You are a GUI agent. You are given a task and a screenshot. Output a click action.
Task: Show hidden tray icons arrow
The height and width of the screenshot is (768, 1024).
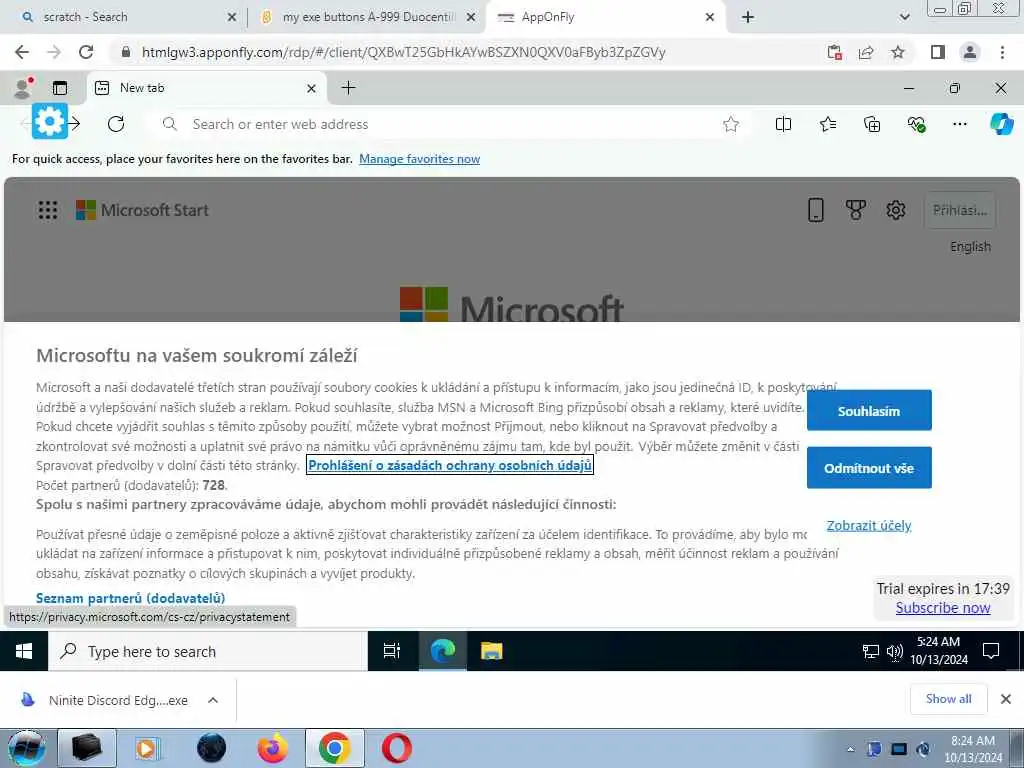click(850, 749)
